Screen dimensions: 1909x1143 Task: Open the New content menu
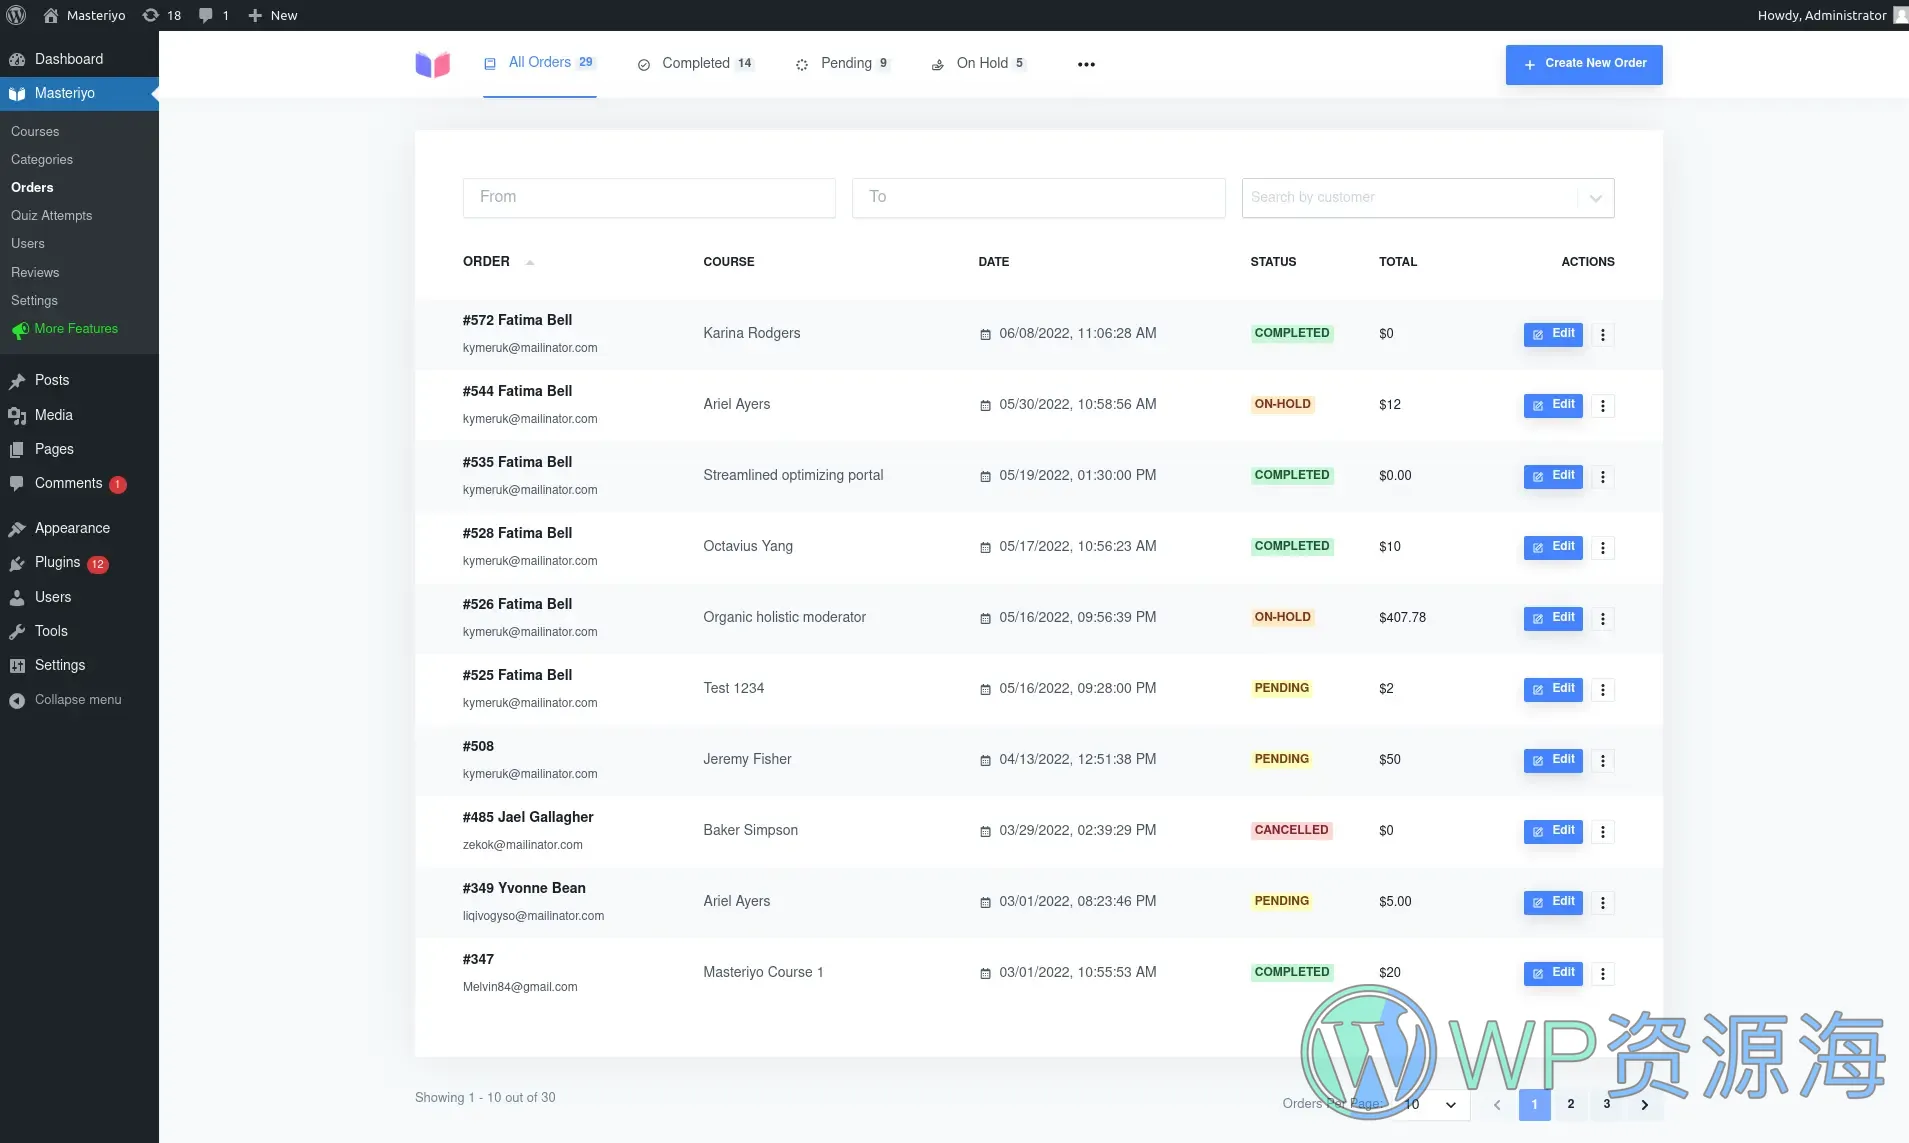272,15
